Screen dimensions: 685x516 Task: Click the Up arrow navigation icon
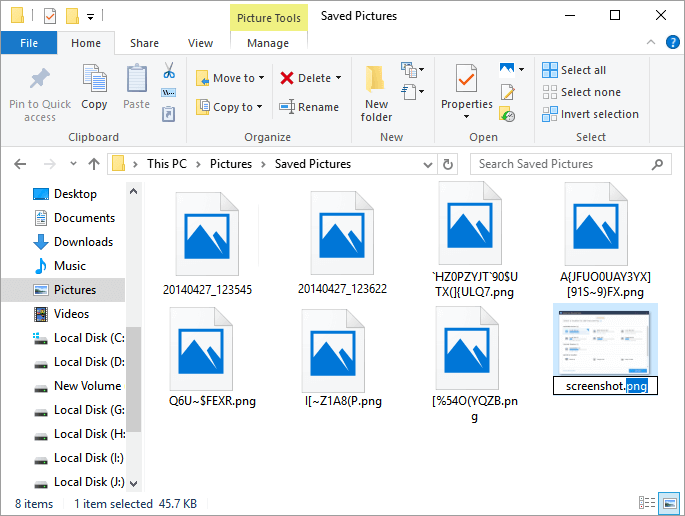click(x=94, y=164)
